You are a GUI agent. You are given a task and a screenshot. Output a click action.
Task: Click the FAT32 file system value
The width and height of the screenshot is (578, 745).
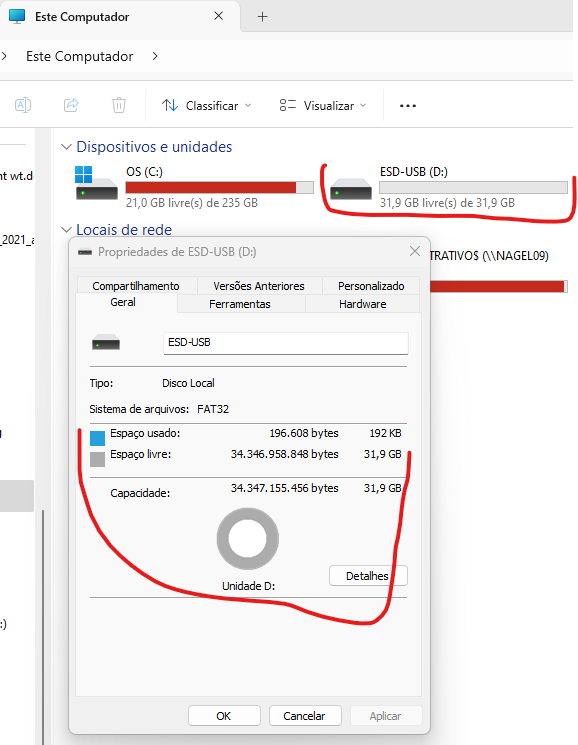click(x=213, y=409)
